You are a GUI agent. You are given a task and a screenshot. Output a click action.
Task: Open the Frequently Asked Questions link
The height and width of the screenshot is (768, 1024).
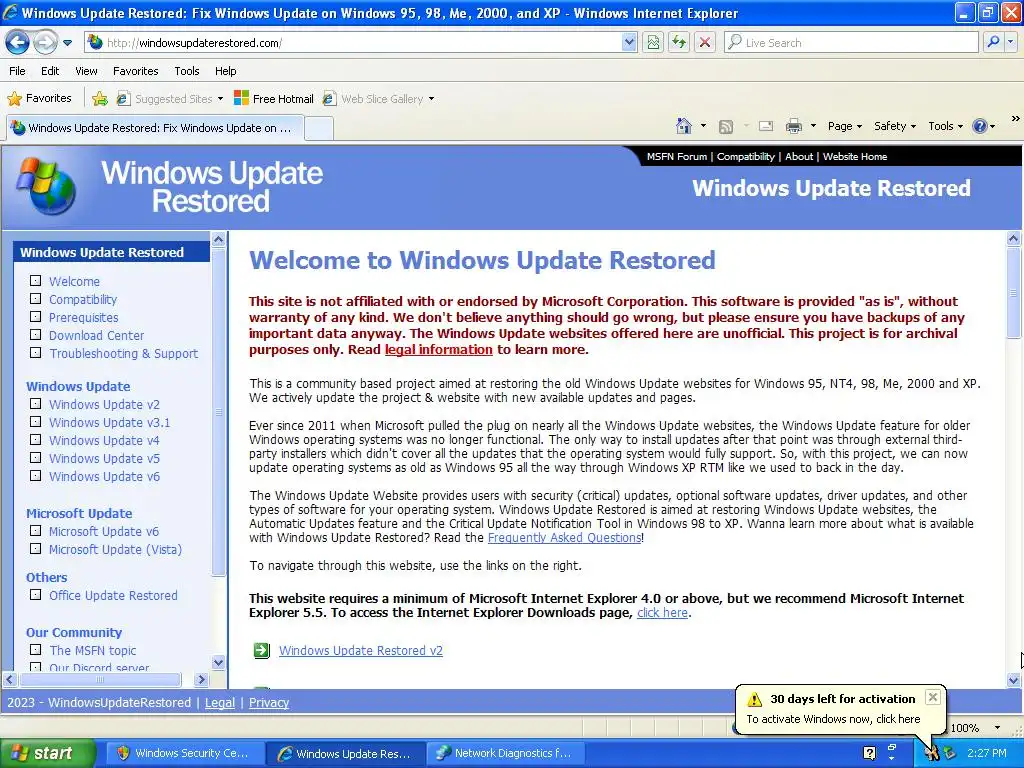click(564, 538)
